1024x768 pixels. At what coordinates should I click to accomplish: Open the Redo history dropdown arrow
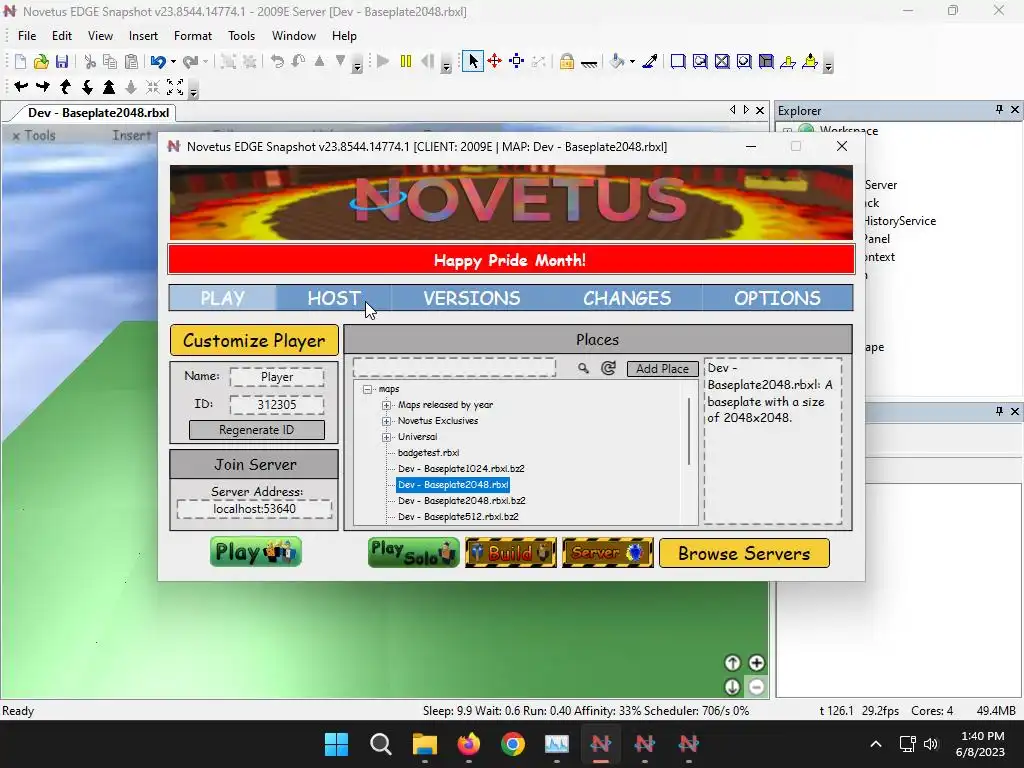pyautogui.click(x=205, y=61)
